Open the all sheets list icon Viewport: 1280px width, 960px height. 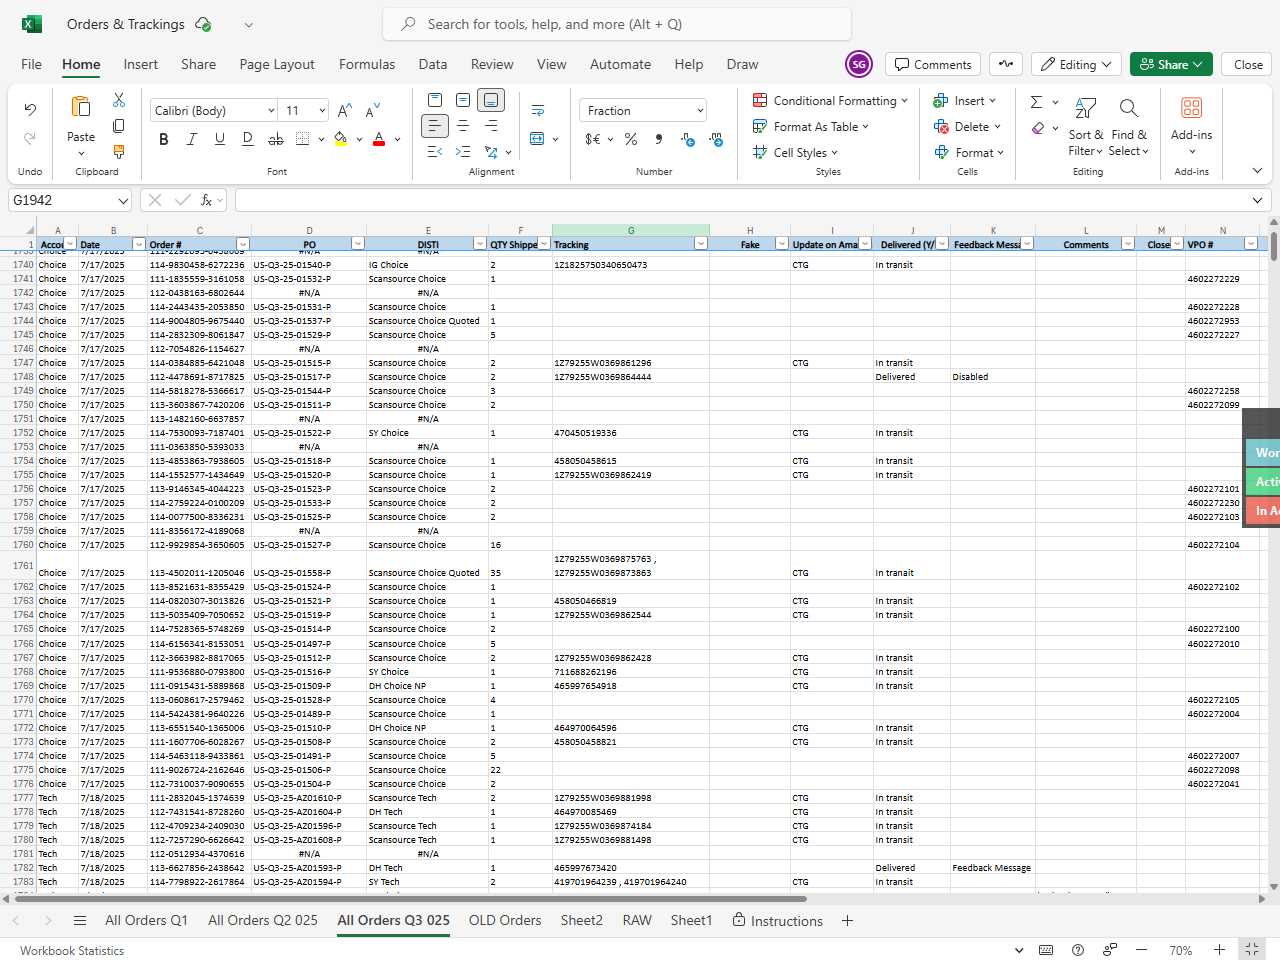80,920
